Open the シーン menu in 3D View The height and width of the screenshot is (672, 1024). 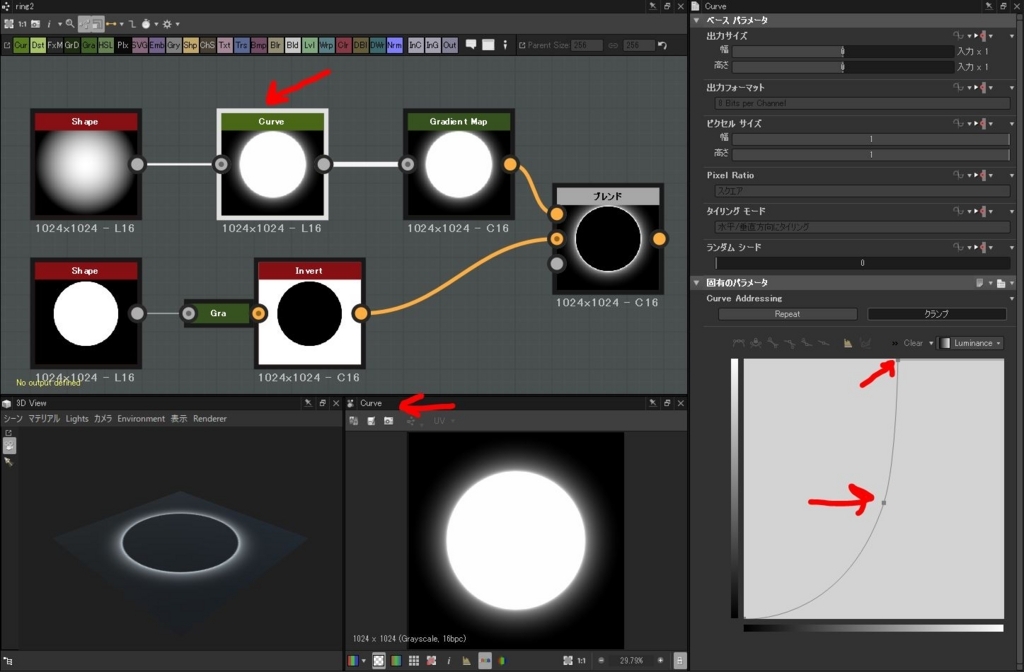pos(13,419)
